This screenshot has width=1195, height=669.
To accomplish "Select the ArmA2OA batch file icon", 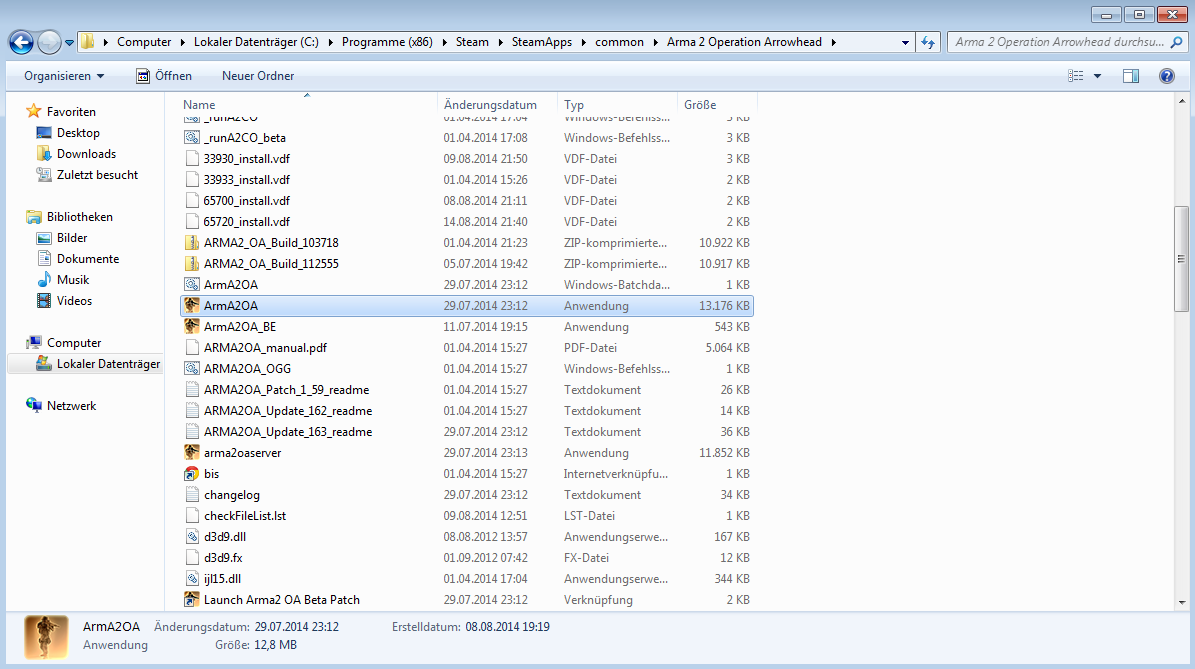I will click(x=192, y=284).
